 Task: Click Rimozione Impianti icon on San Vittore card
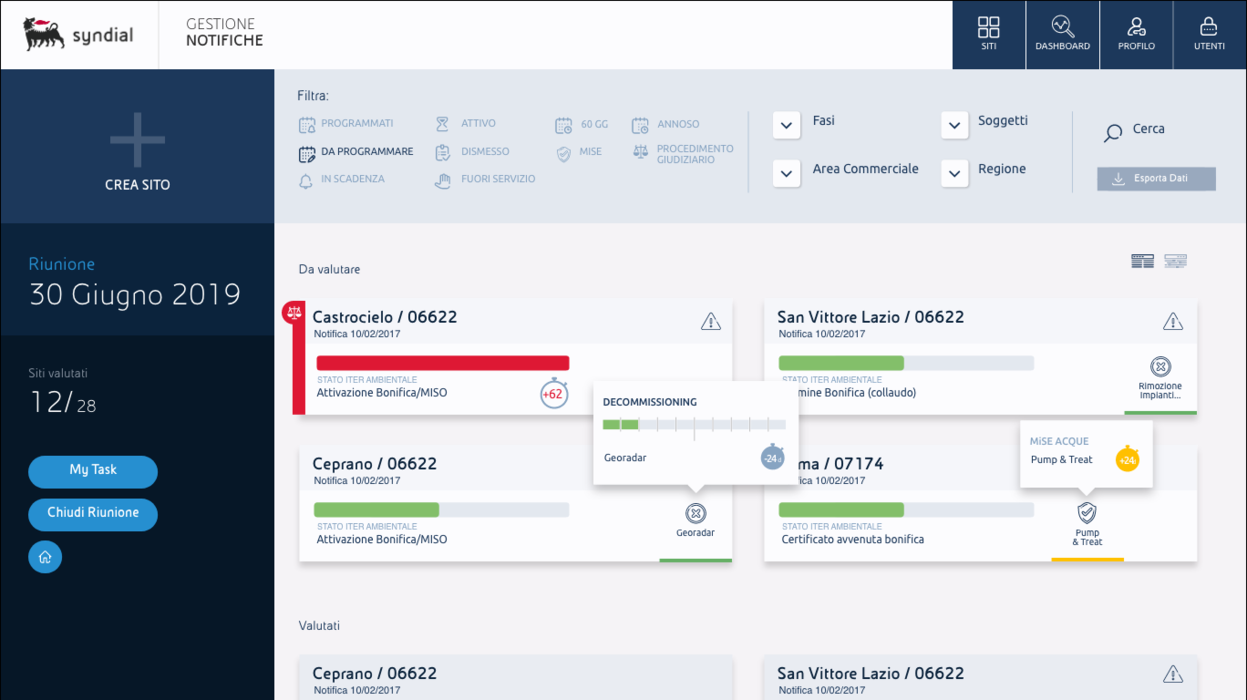(x=1159, y=367)
